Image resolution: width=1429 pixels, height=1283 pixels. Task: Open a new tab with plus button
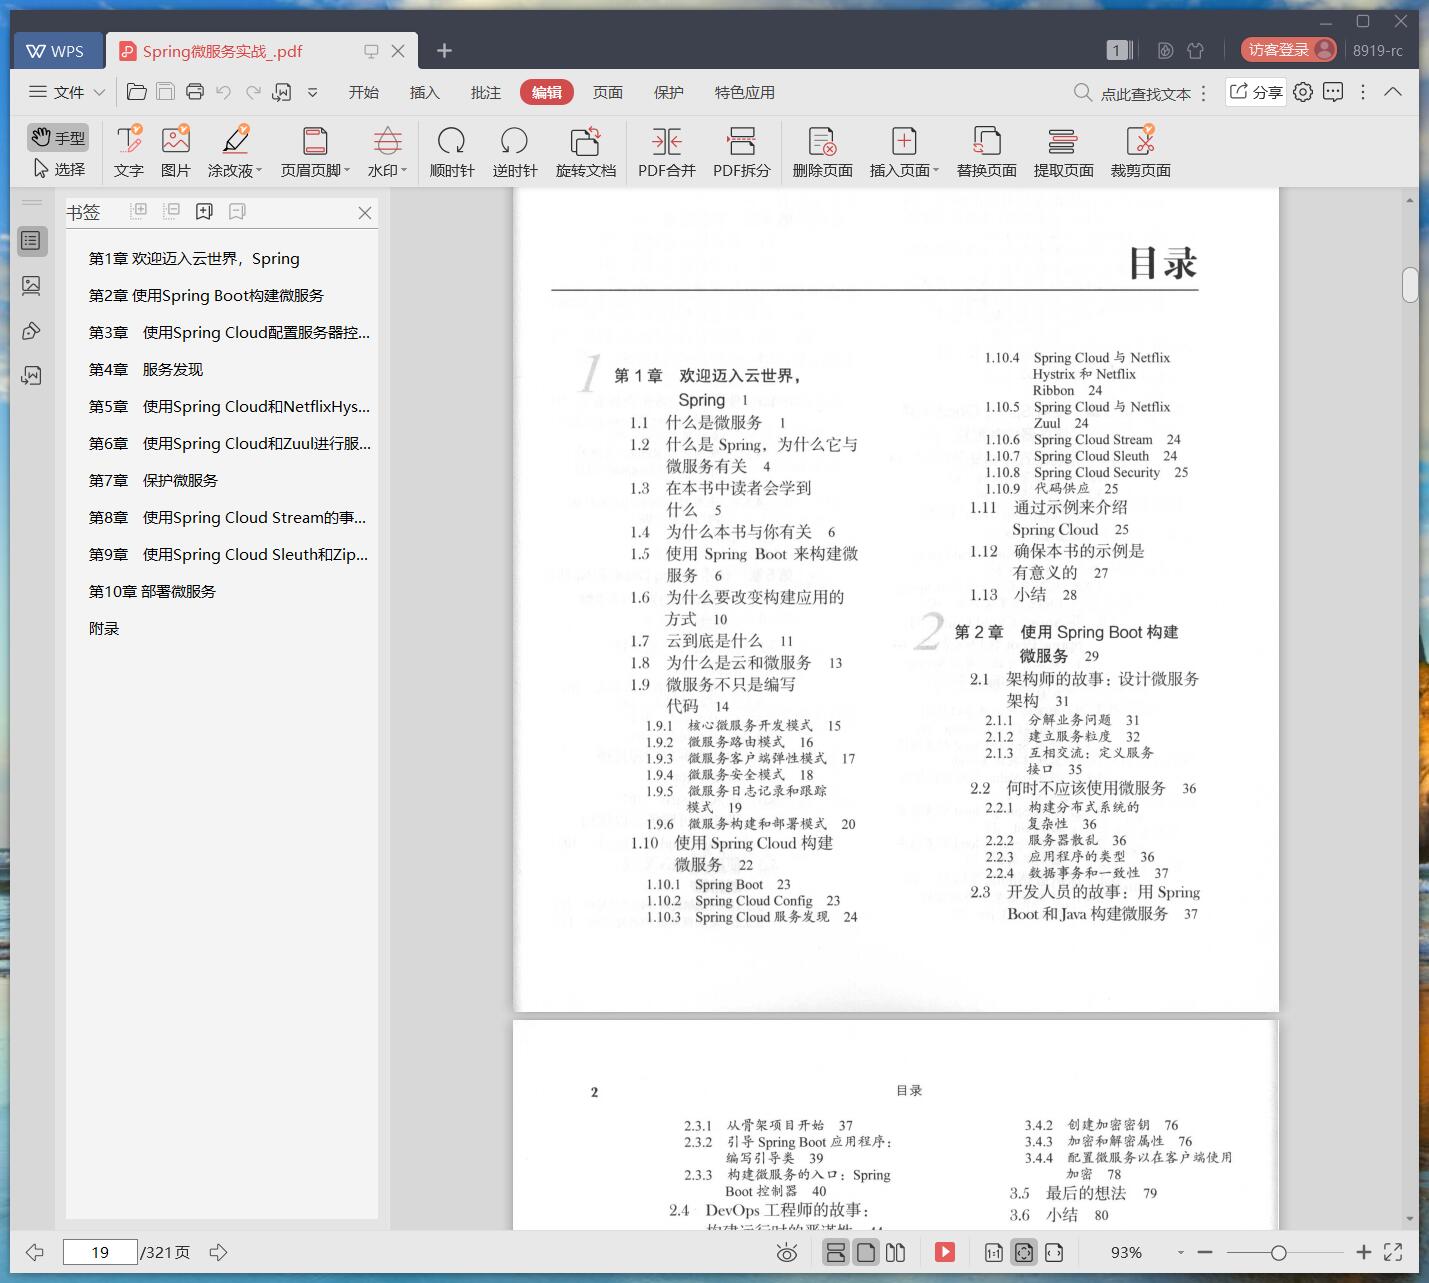[445, 50]
